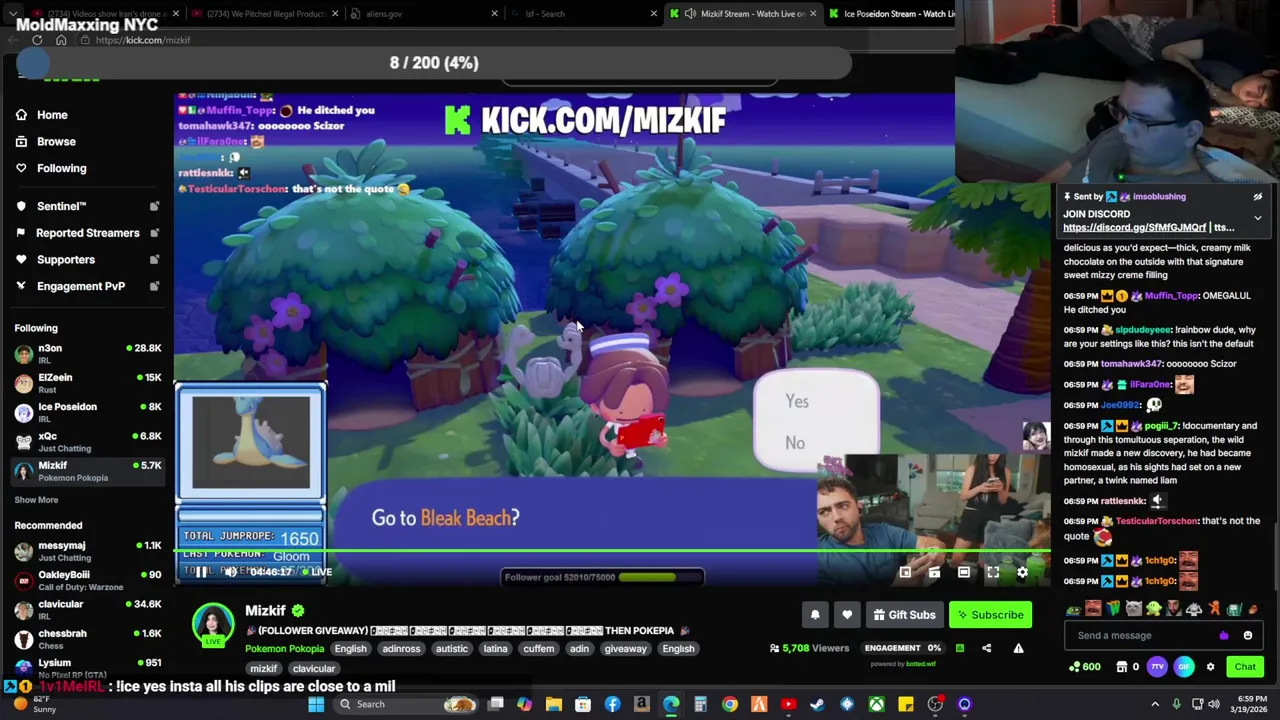The height and width of the screenshot is (720, 1280).
Task: Open the green engagement stats icon
Action: tap(959, 648)
